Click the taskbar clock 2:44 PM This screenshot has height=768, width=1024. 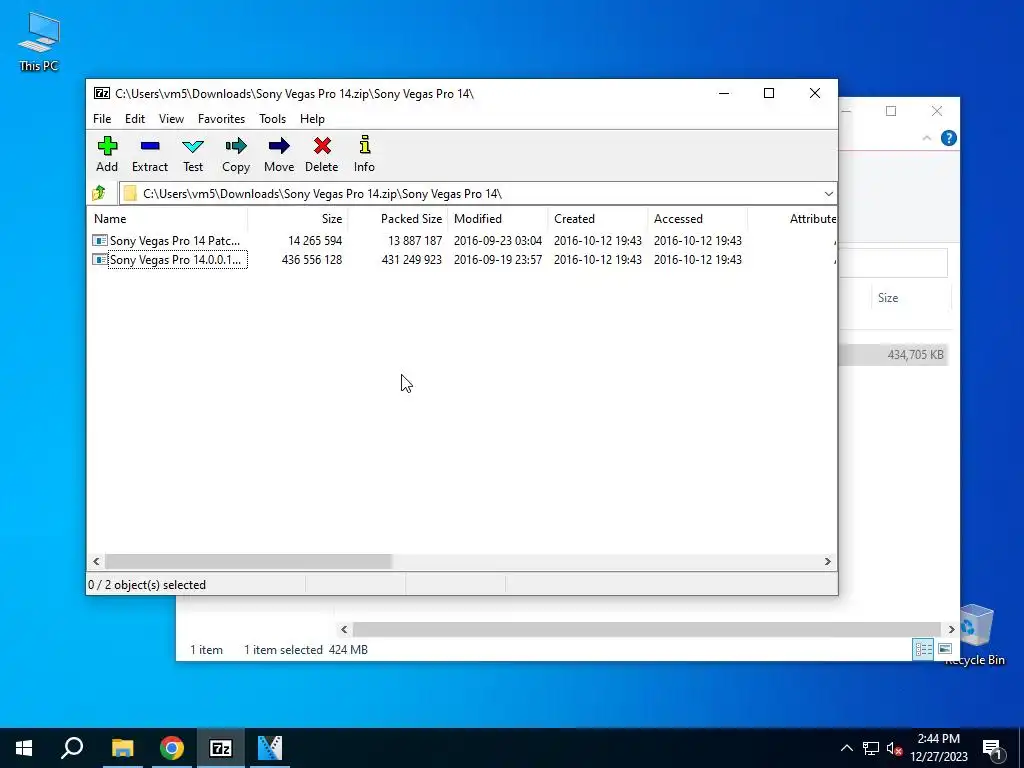click(938, 739)
